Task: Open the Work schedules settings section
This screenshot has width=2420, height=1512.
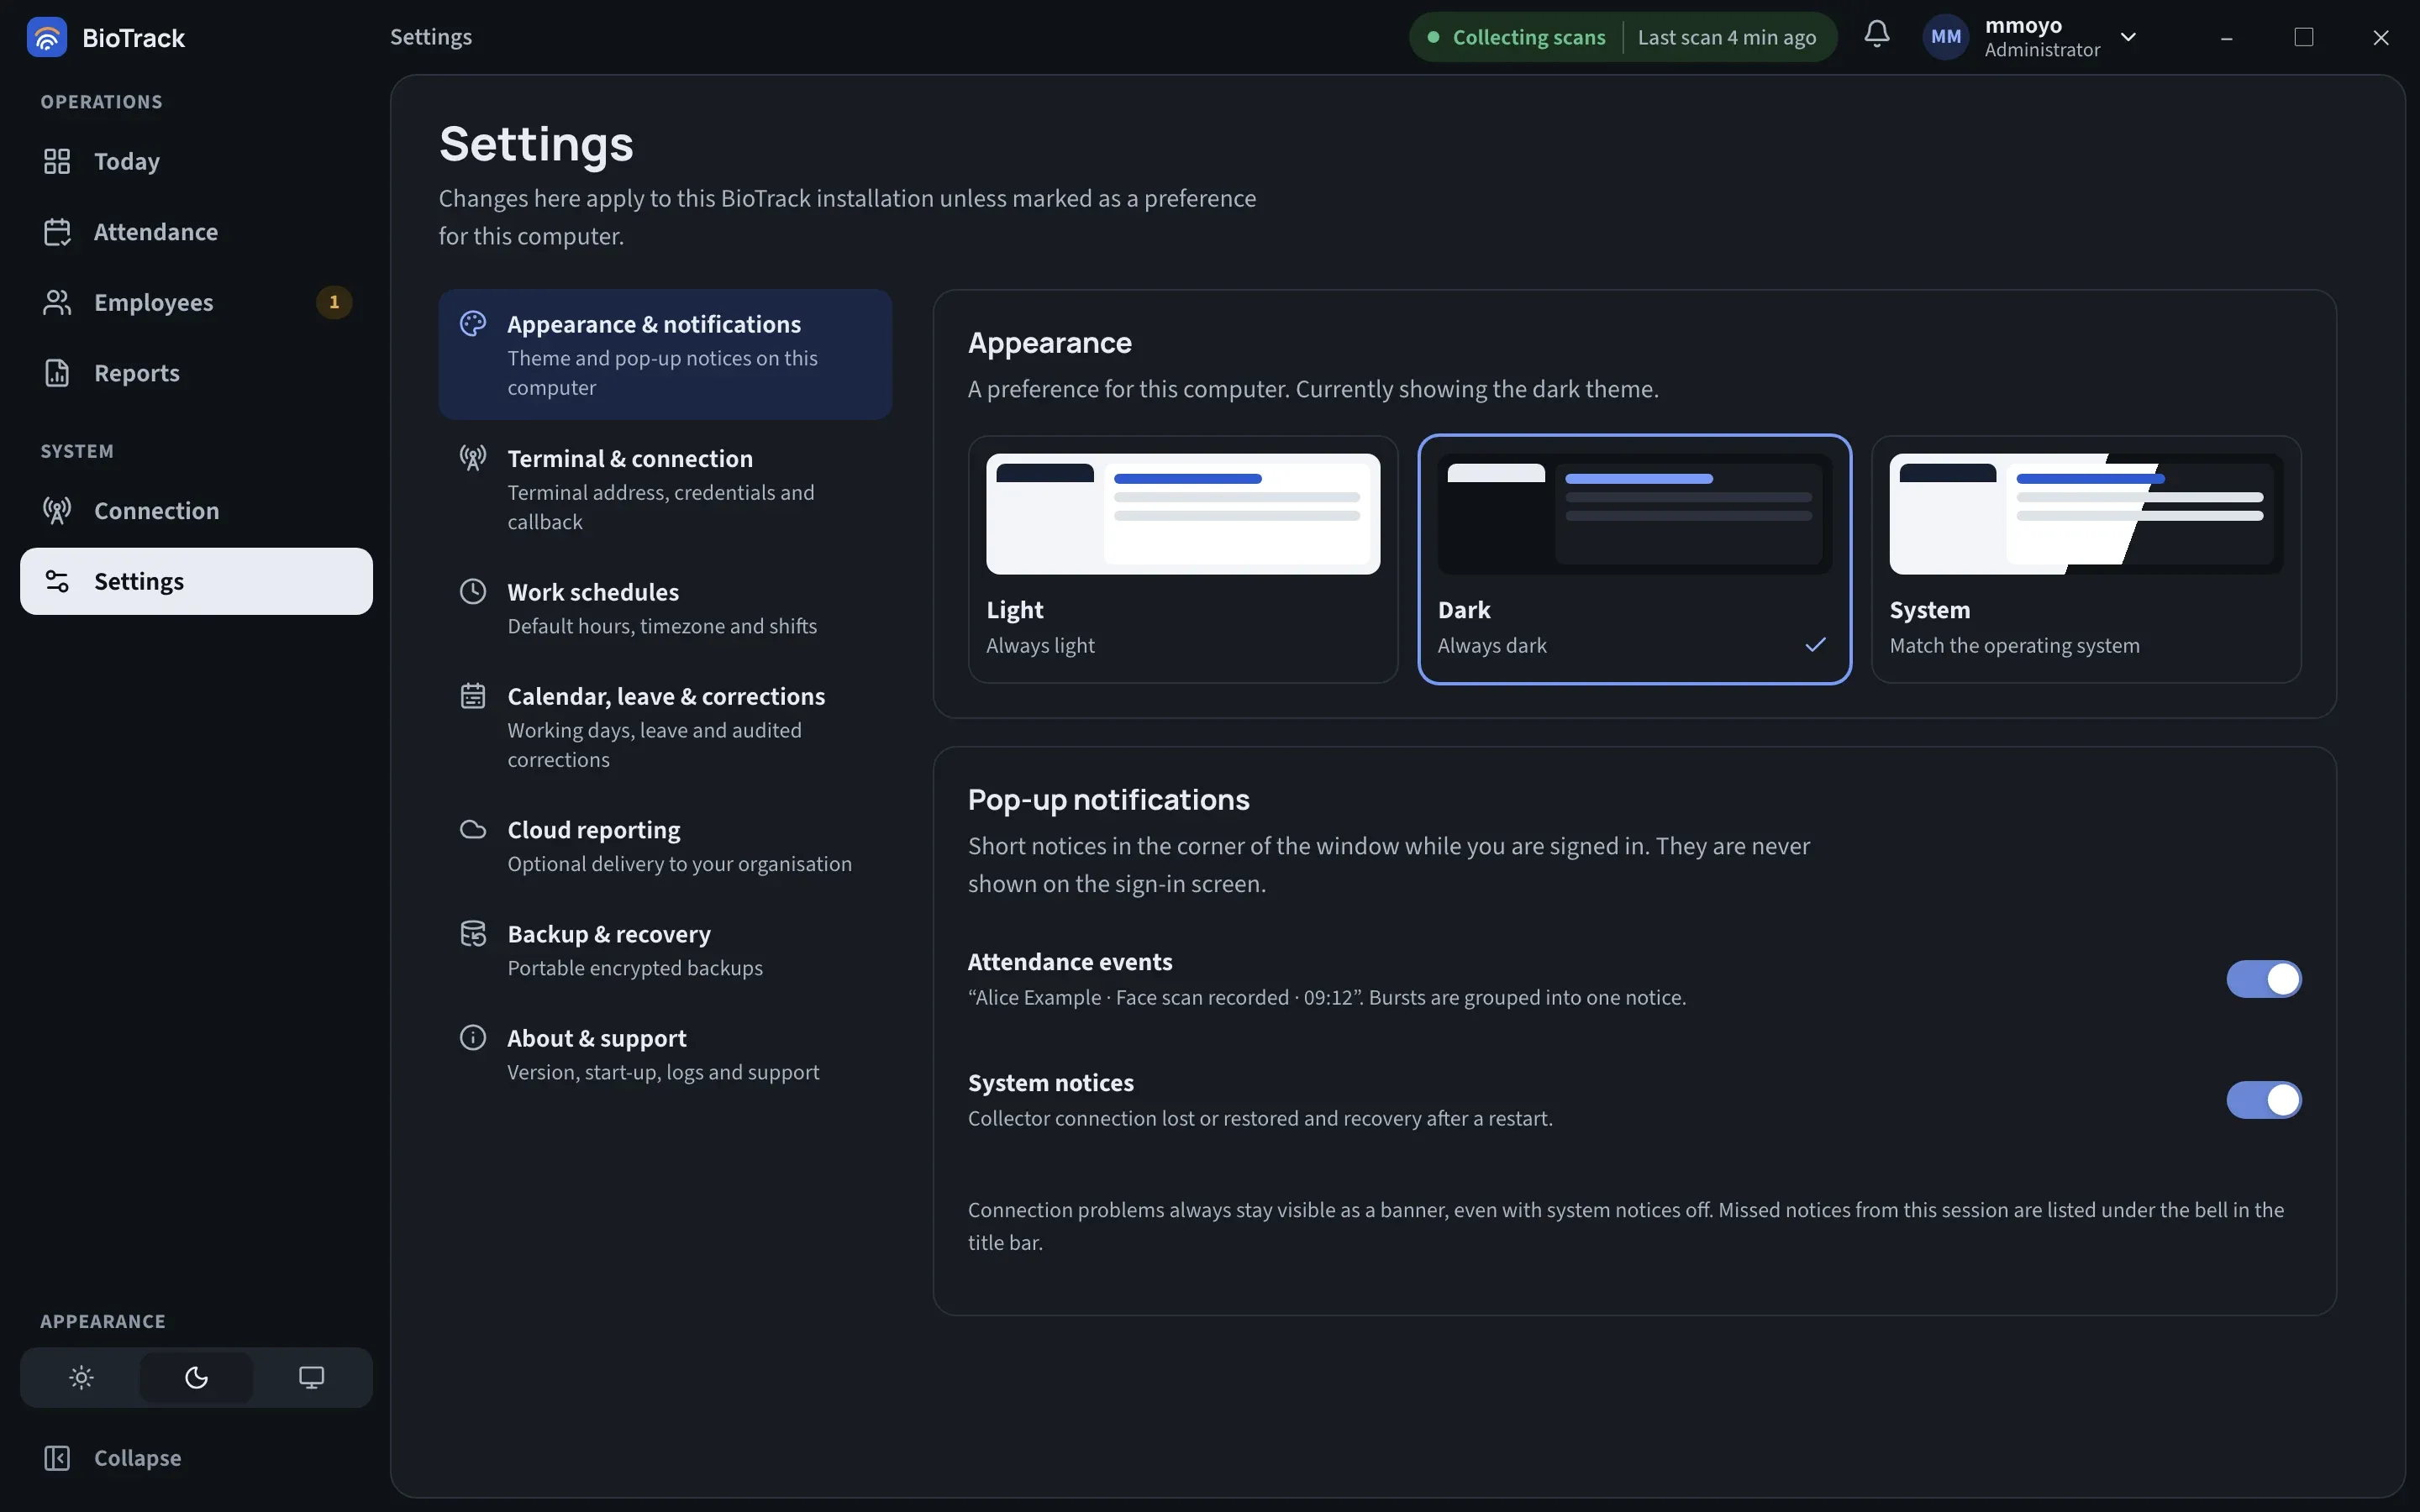Action: click(x=665, y=607)
